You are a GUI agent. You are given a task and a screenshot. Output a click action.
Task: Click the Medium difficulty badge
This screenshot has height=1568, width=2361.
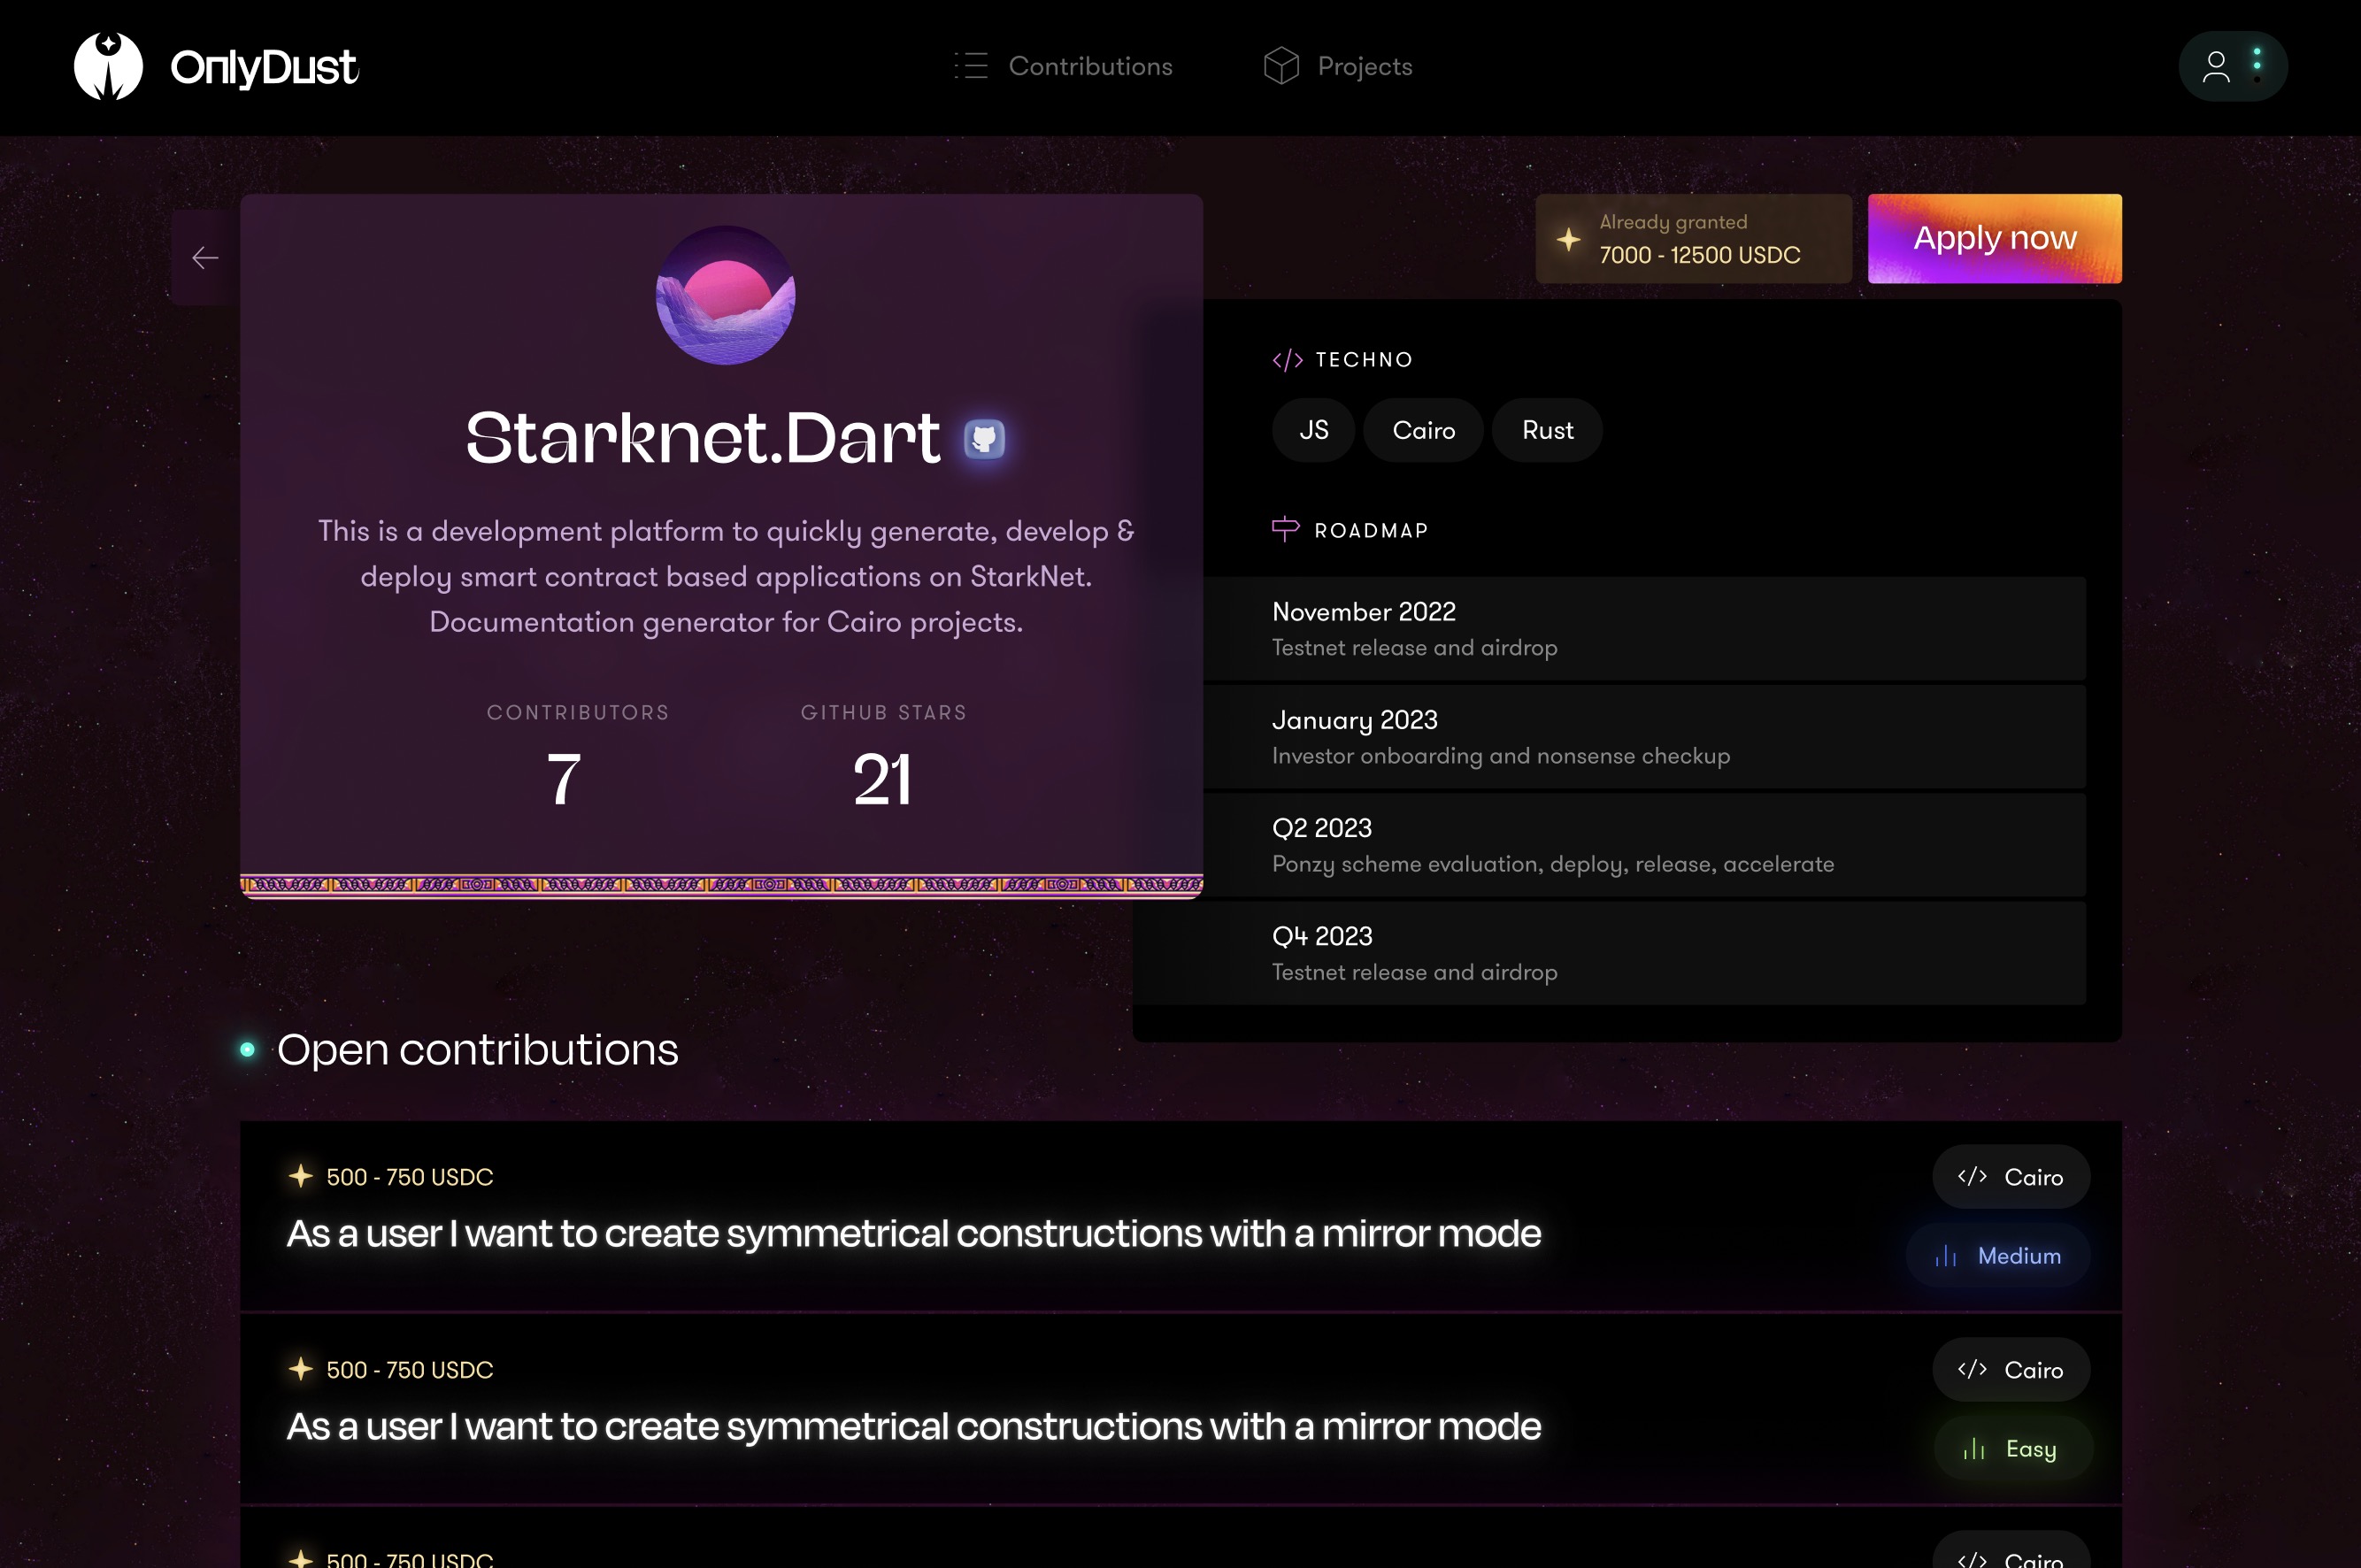[x=1998, y=1256]
